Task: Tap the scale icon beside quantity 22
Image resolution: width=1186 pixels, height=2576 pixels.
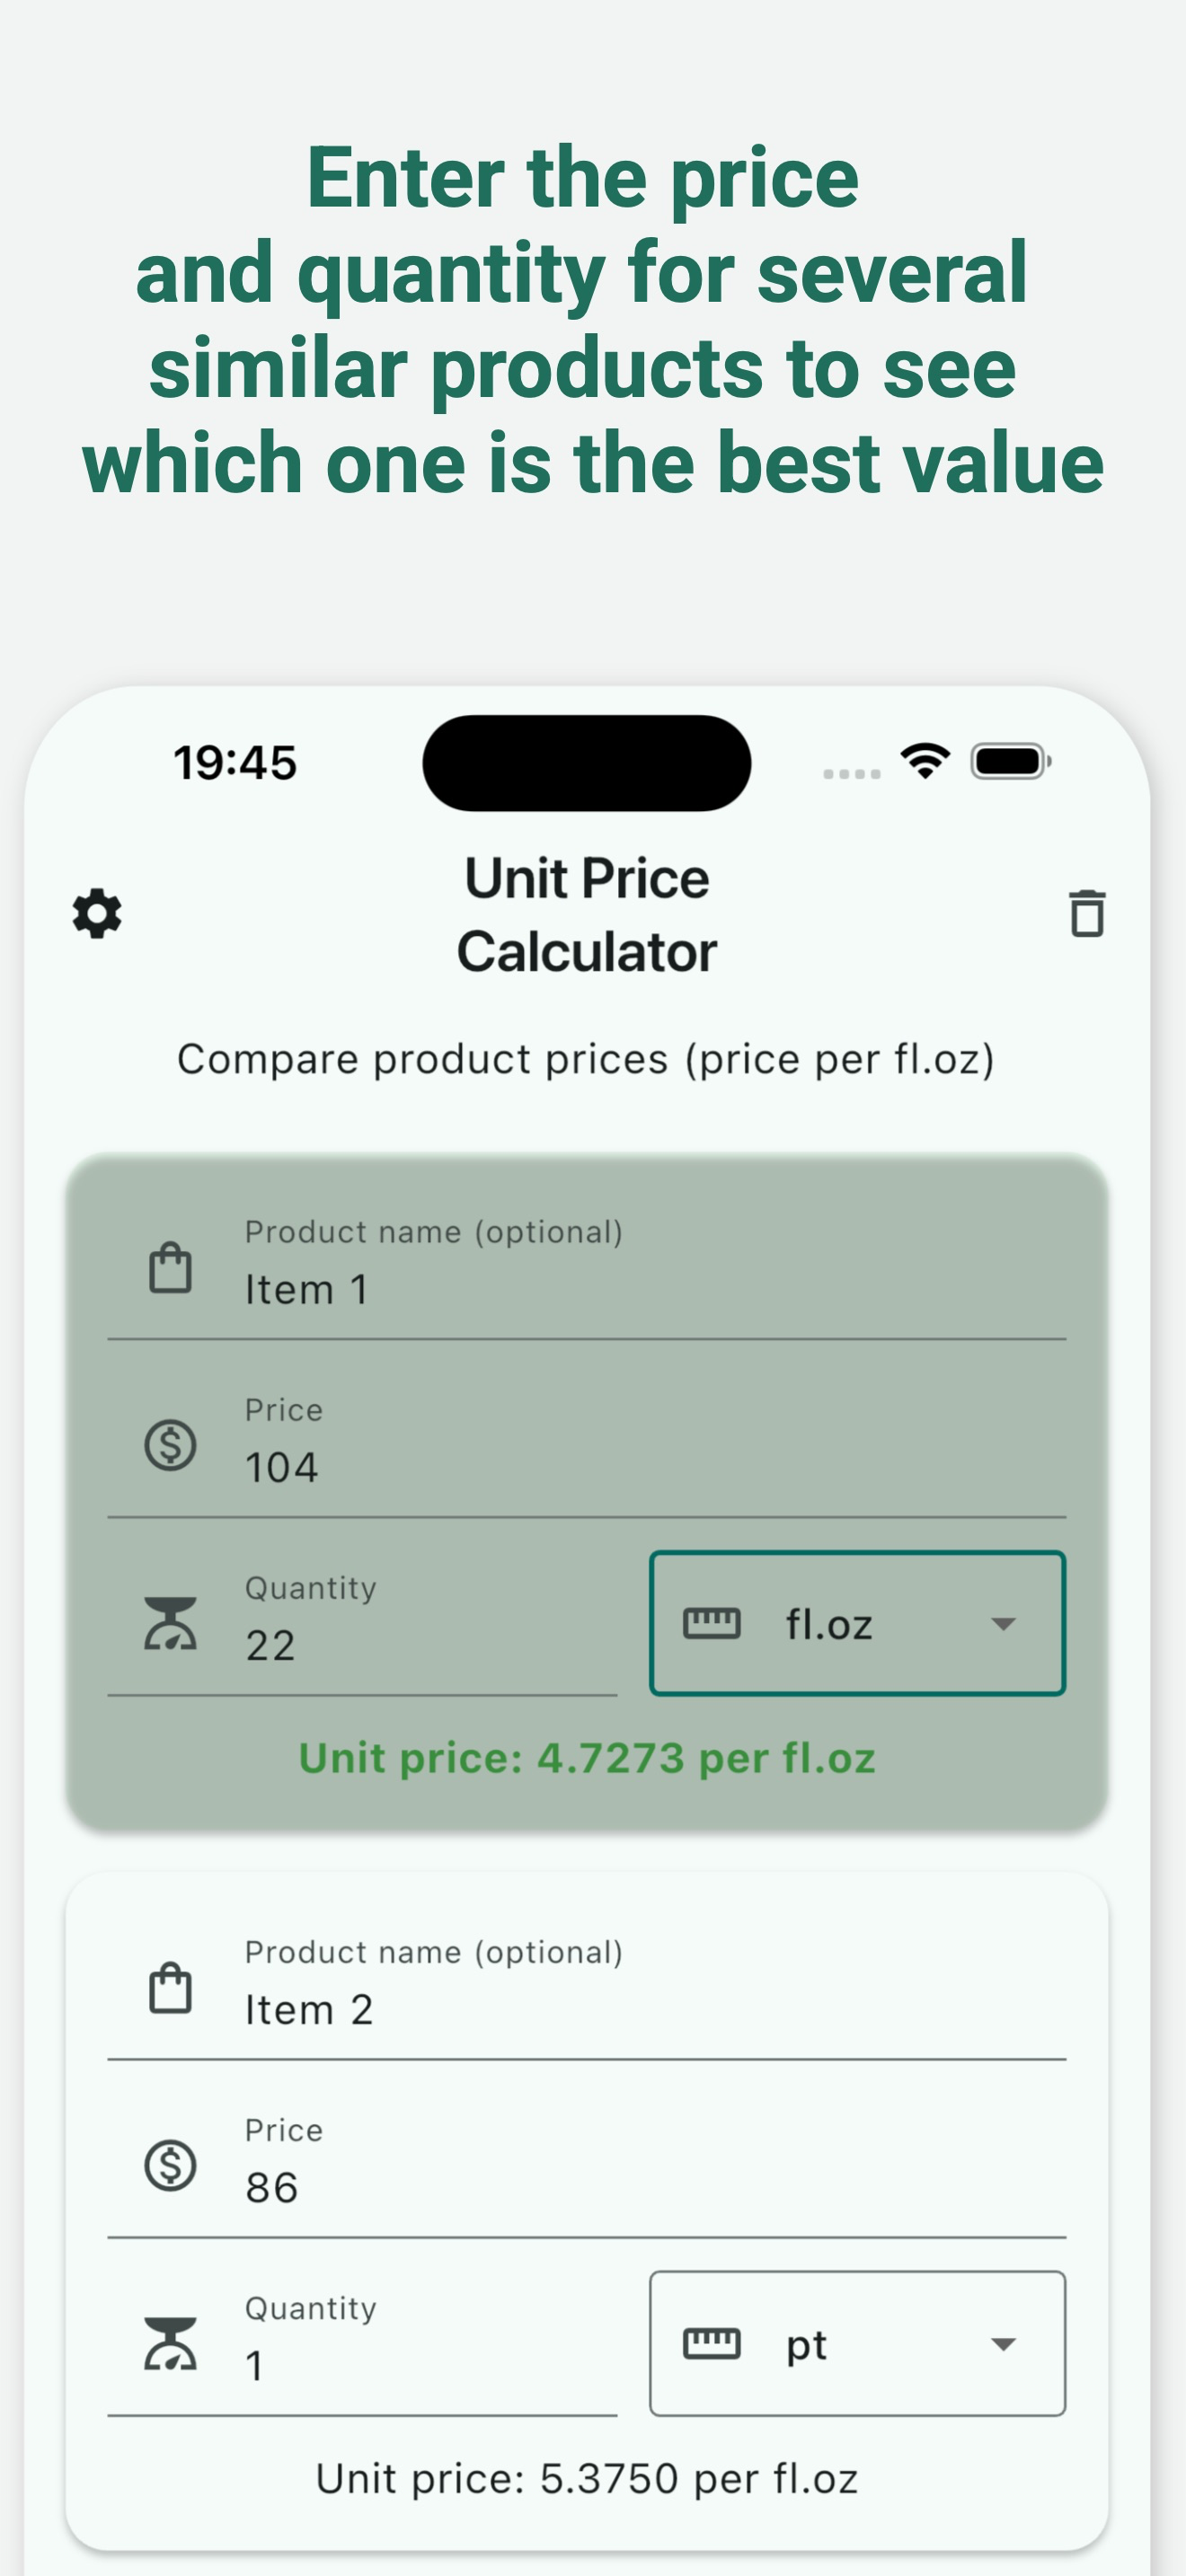Action: coord(170,1623)
